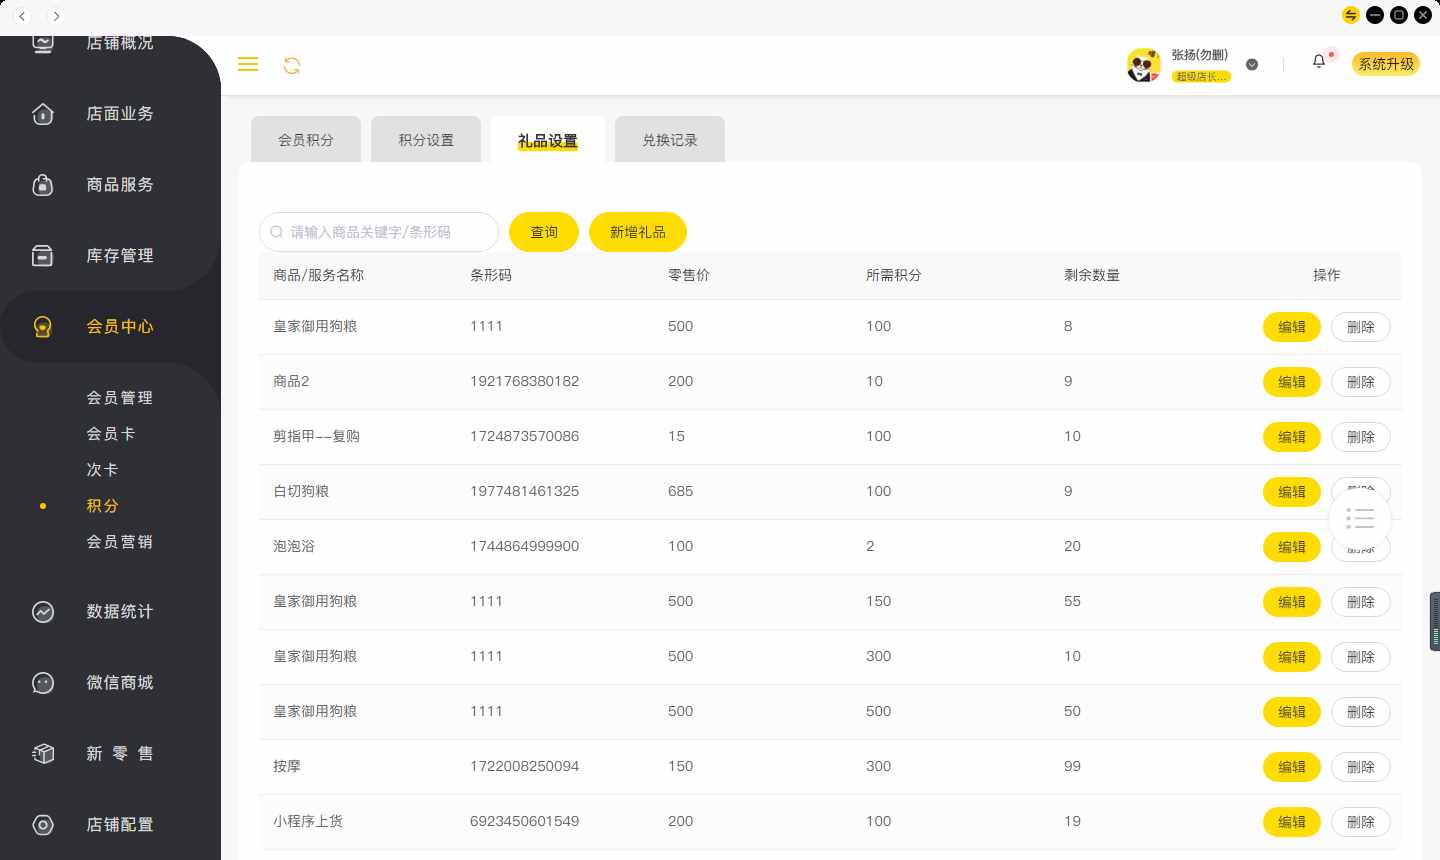Select the 礼品设置 tab
Viewport: 1440px width, 860px height.
[x=548, y=140]
